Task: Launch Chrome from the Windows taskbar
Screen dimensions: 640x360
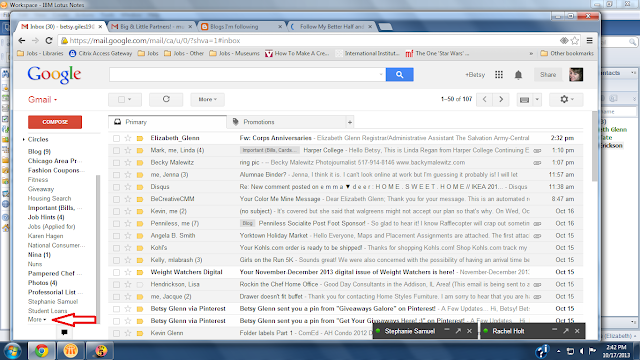Action: point(41,351)
